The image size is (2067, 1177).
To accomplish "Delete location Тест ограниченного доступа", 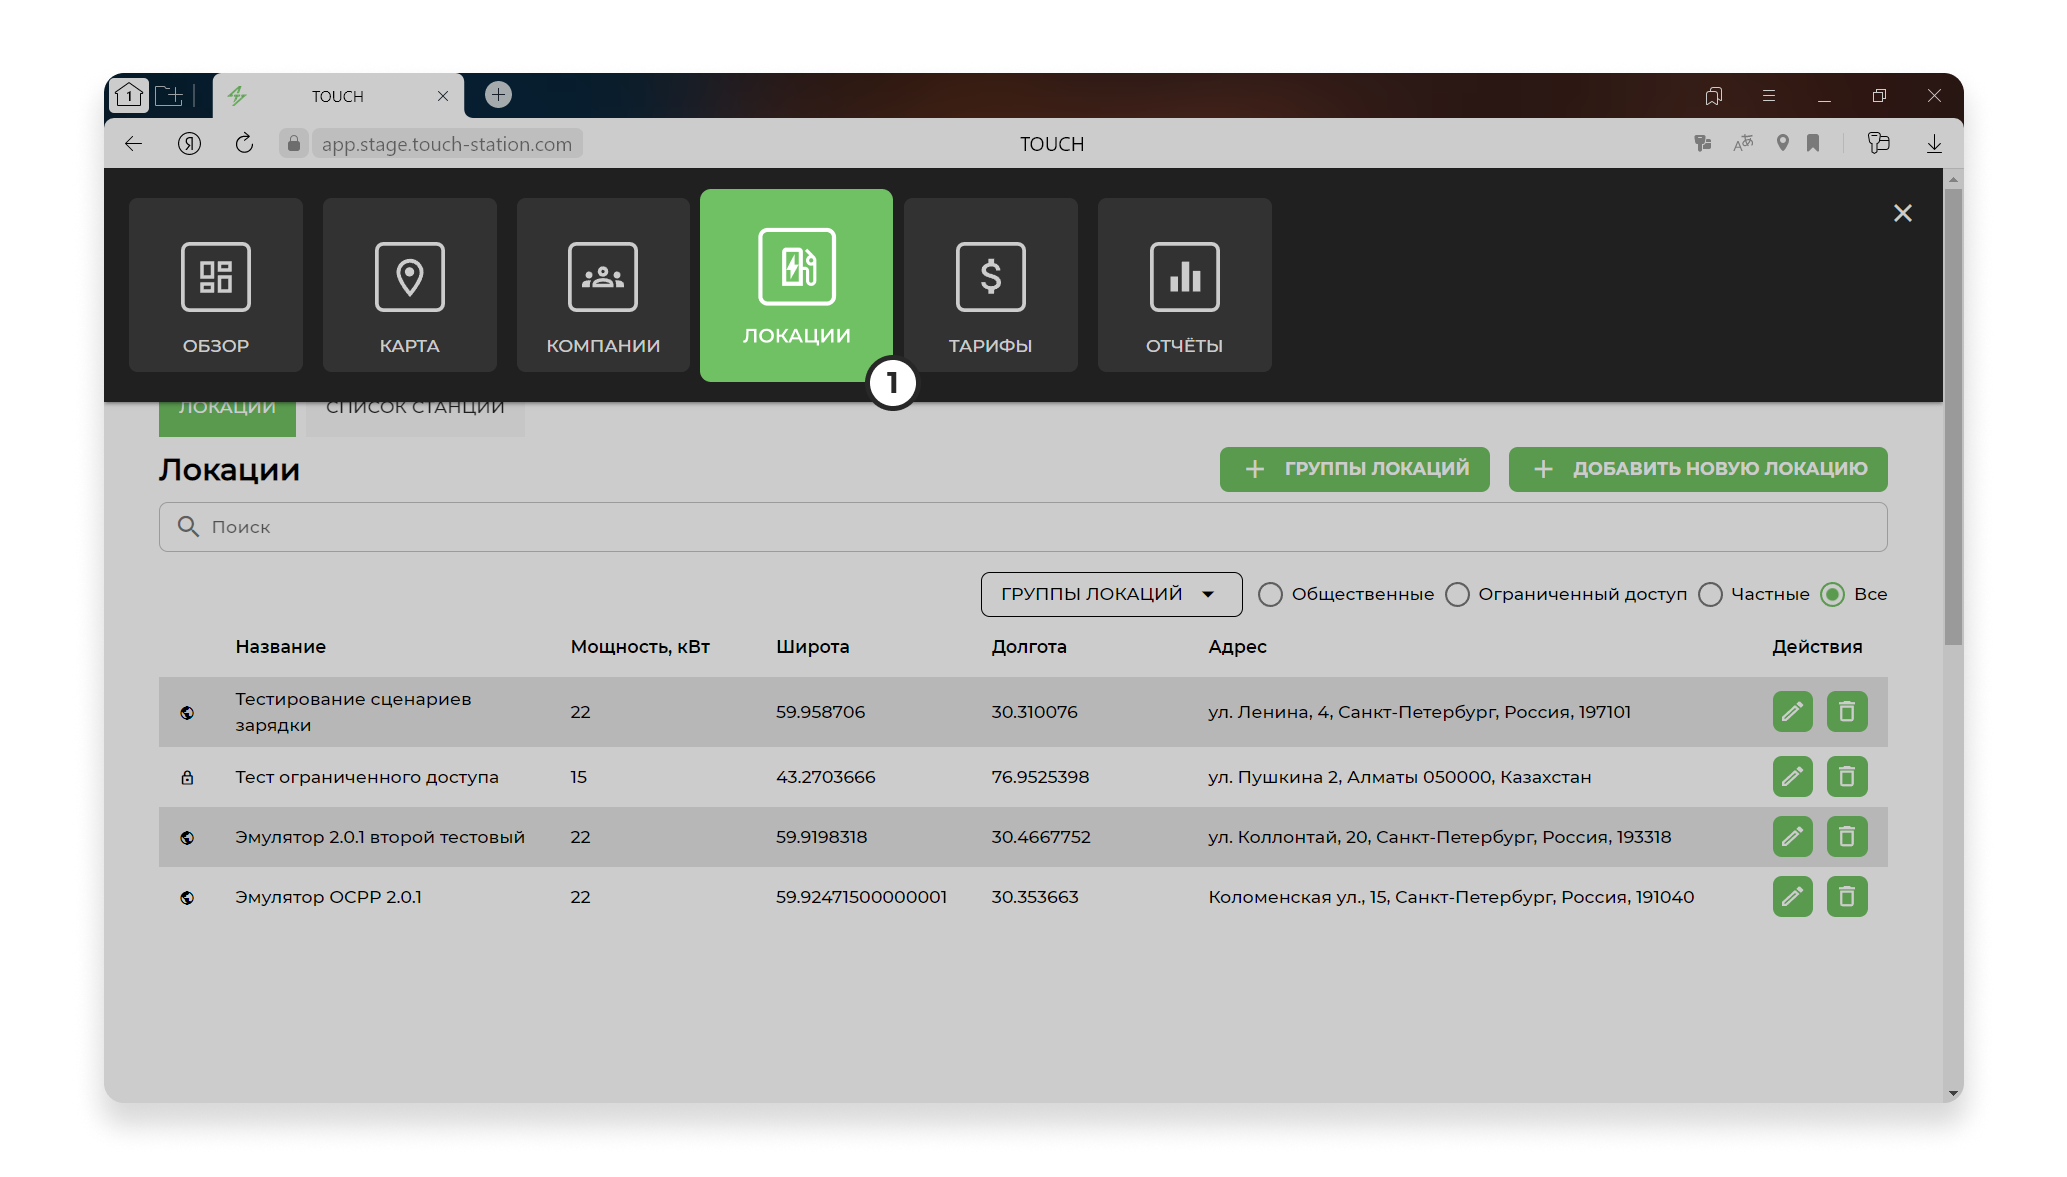I will tap(1846, 777).
